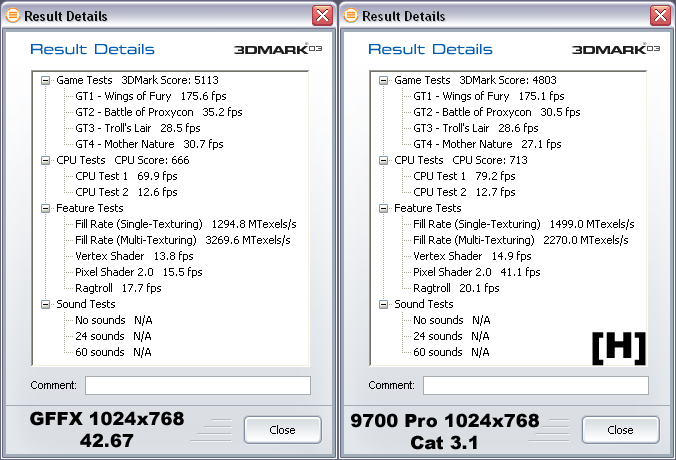Select No sounds row in GFFX window
Image resolution: width=676 pixels, height=460 pixels.
pyautogui.click(x=114, y=320)
